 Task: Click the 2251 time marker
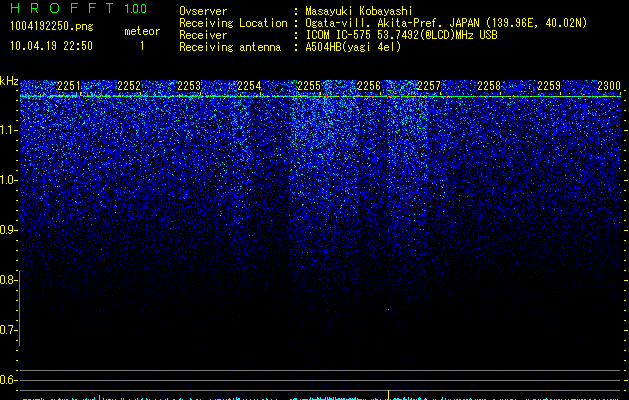(x=69, y=86)
